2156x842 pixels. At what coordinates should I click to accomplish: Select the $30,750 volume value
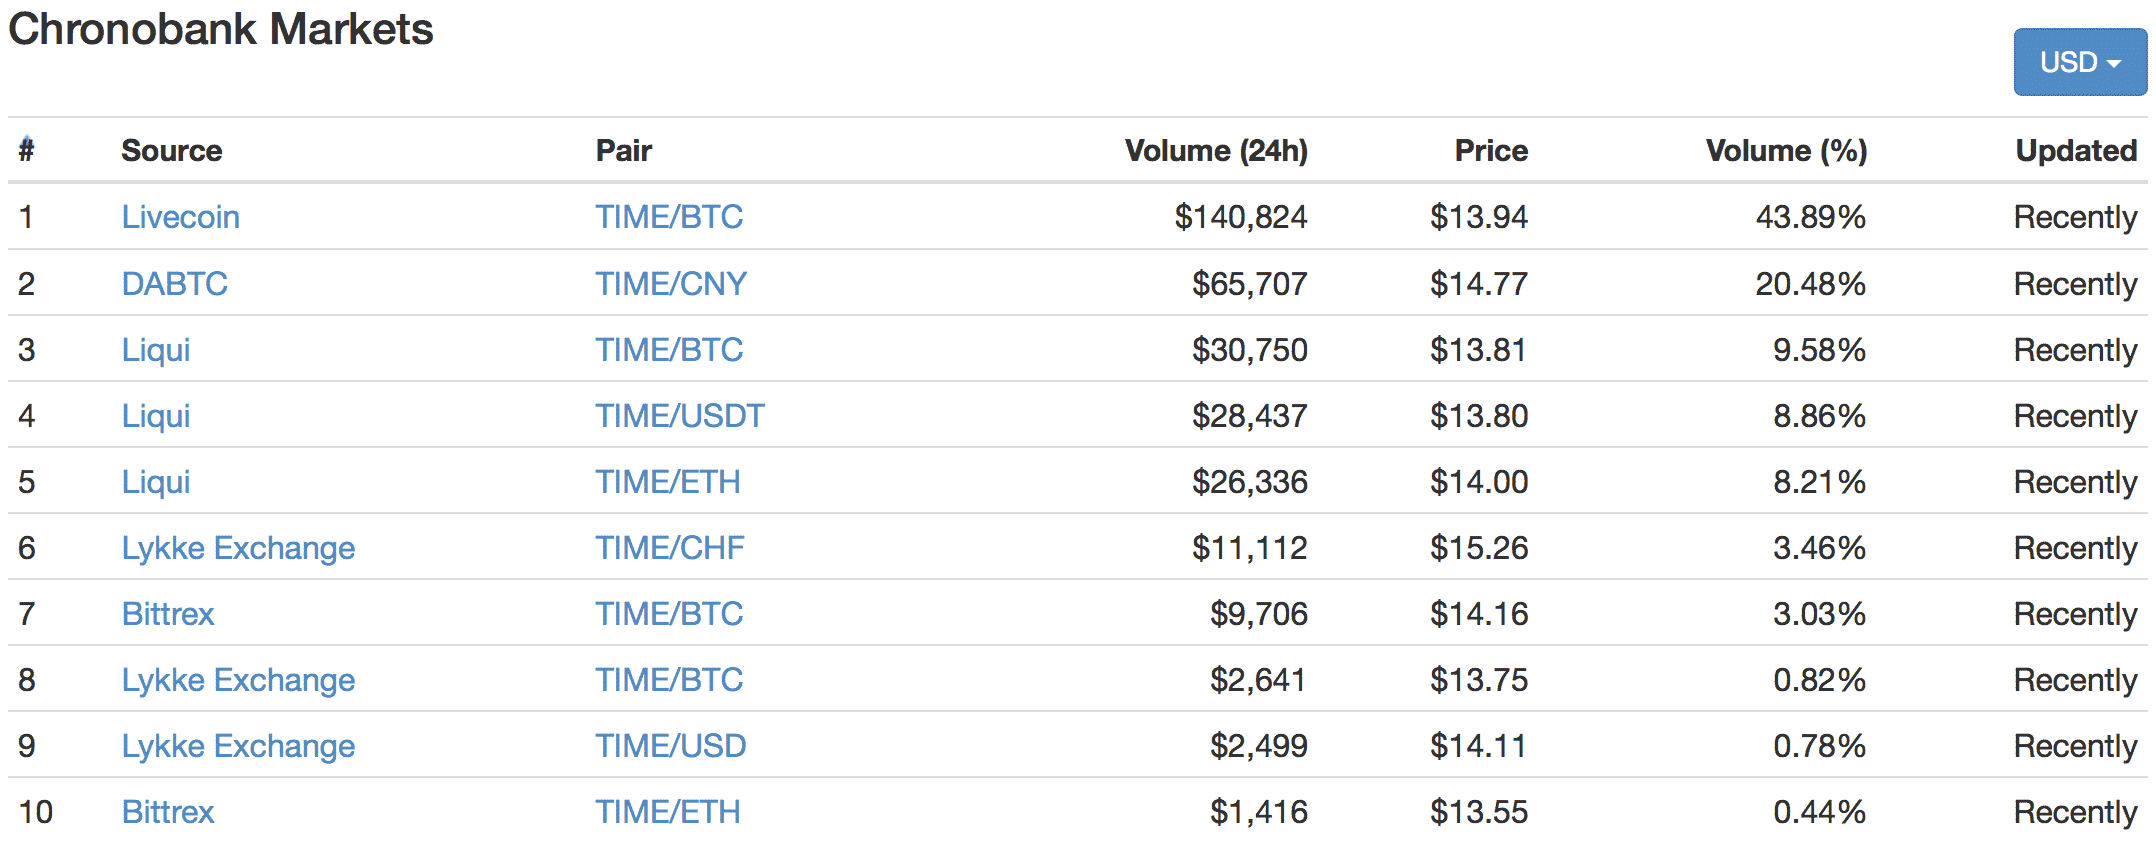(1249, 350)
